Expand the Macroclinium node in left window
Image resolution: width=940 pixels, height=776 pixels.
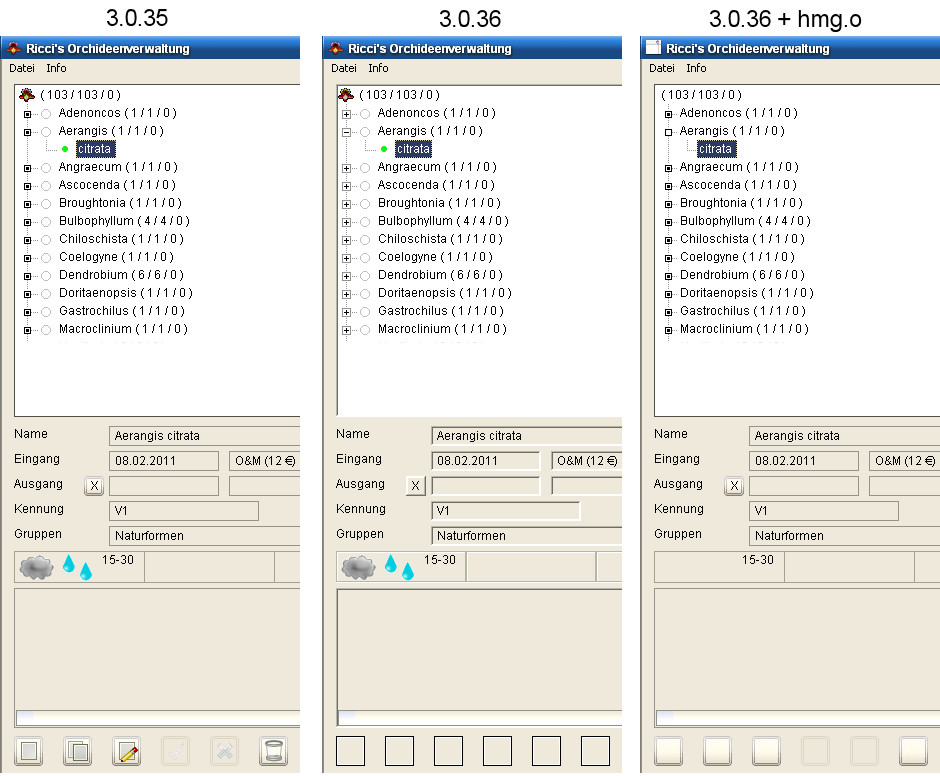coord(28,329)
